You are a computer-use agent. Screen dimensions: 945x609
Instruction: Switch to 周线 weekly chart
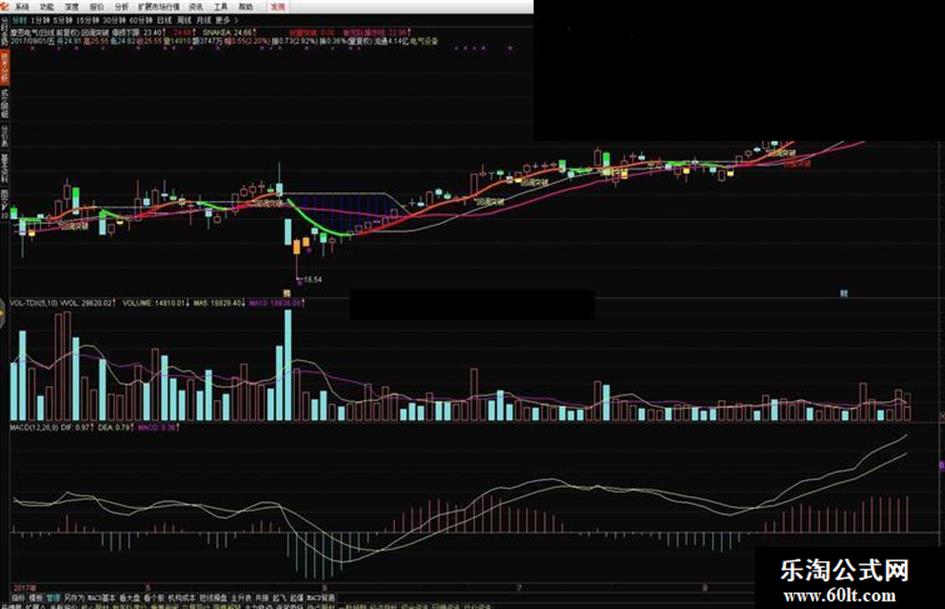point(184,21)
